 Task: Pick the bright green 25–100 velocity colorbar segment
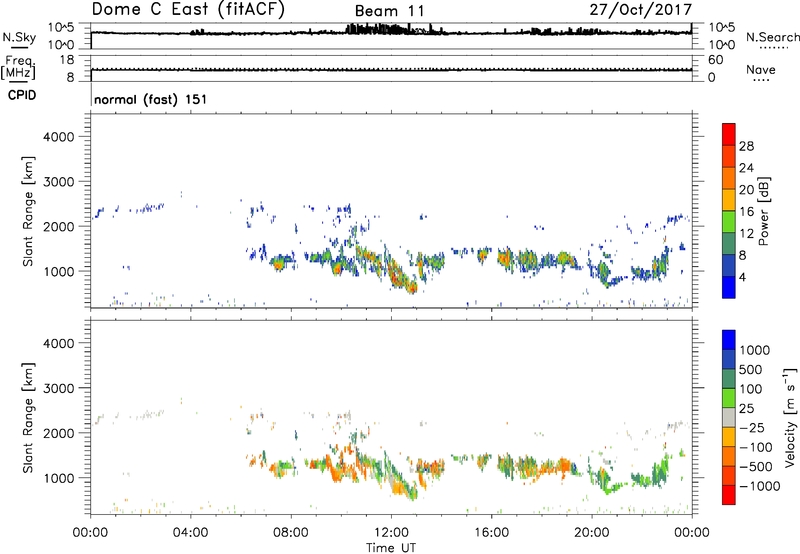tap(729, 398)
